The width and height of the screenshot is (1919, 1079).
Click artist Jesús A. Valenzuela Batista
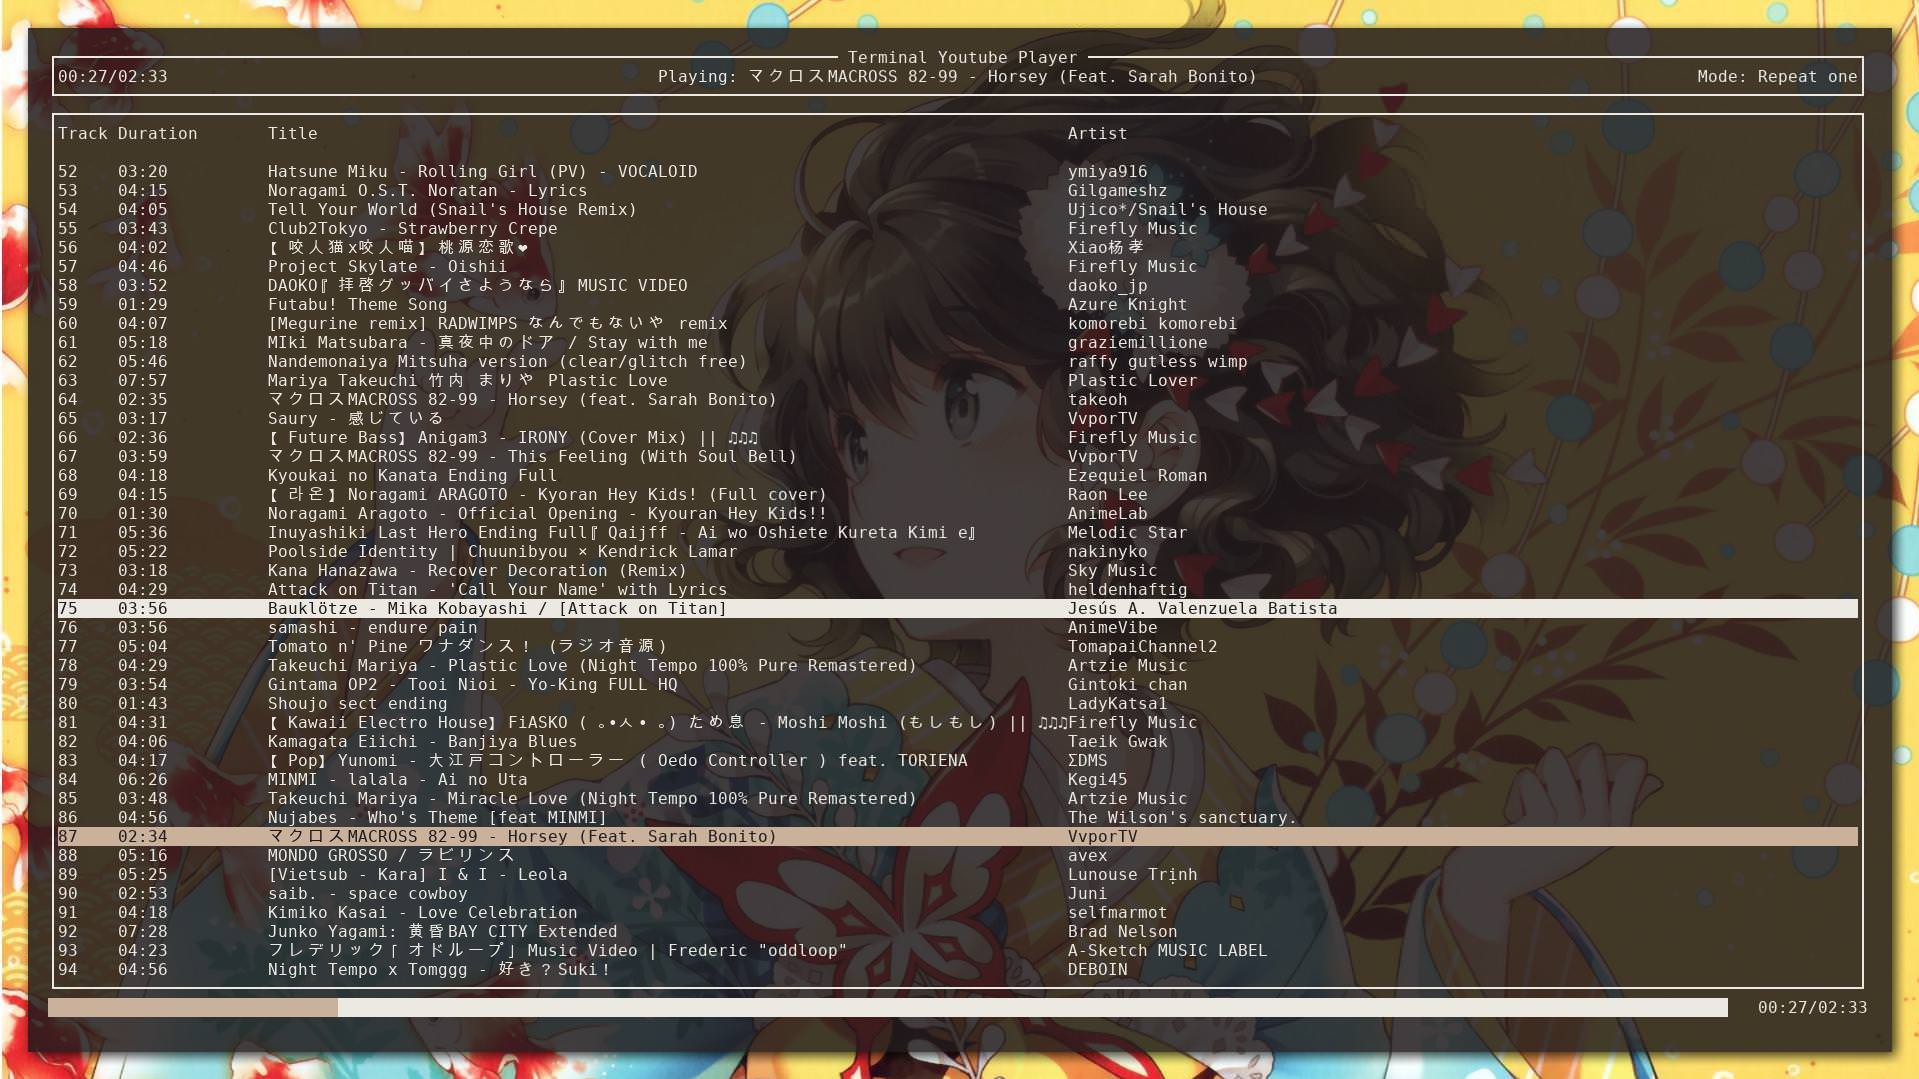[1201, 609]
